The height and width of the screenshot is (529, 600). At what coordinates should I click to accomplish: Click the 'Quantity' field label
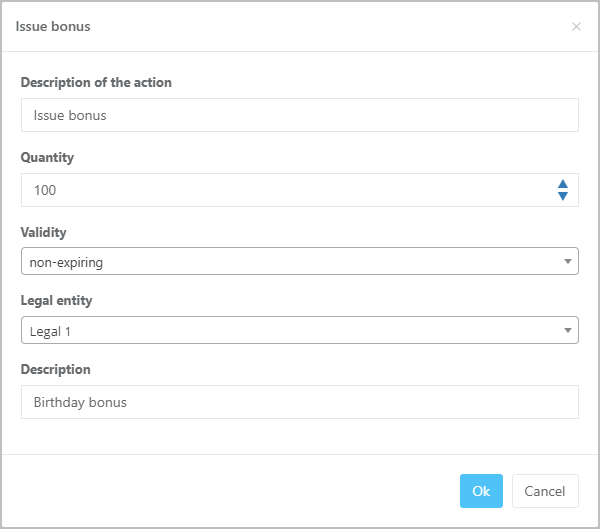click(x=47, y=157)
